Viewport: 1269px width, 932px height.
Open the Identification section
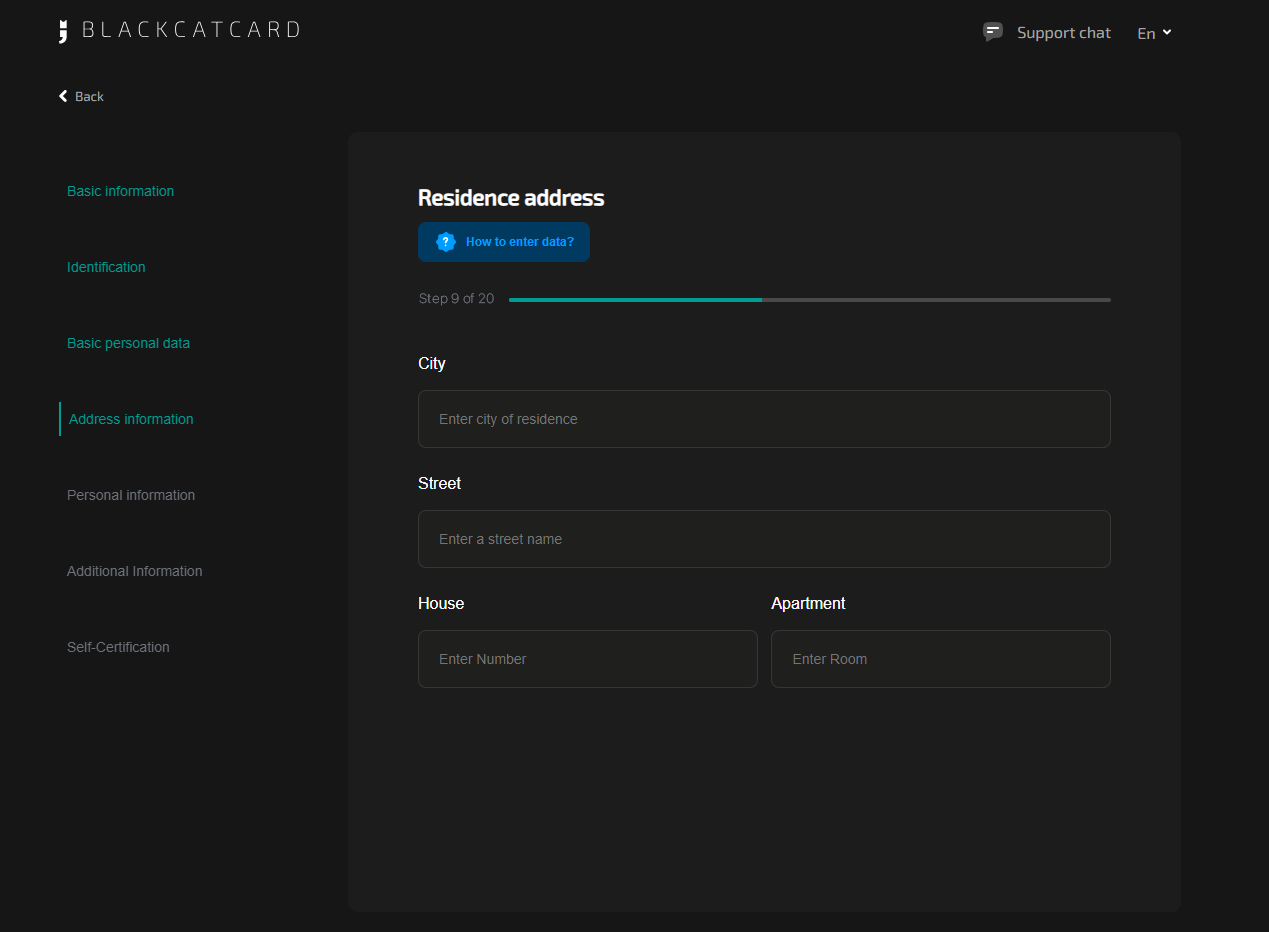[x=106, y=267]
